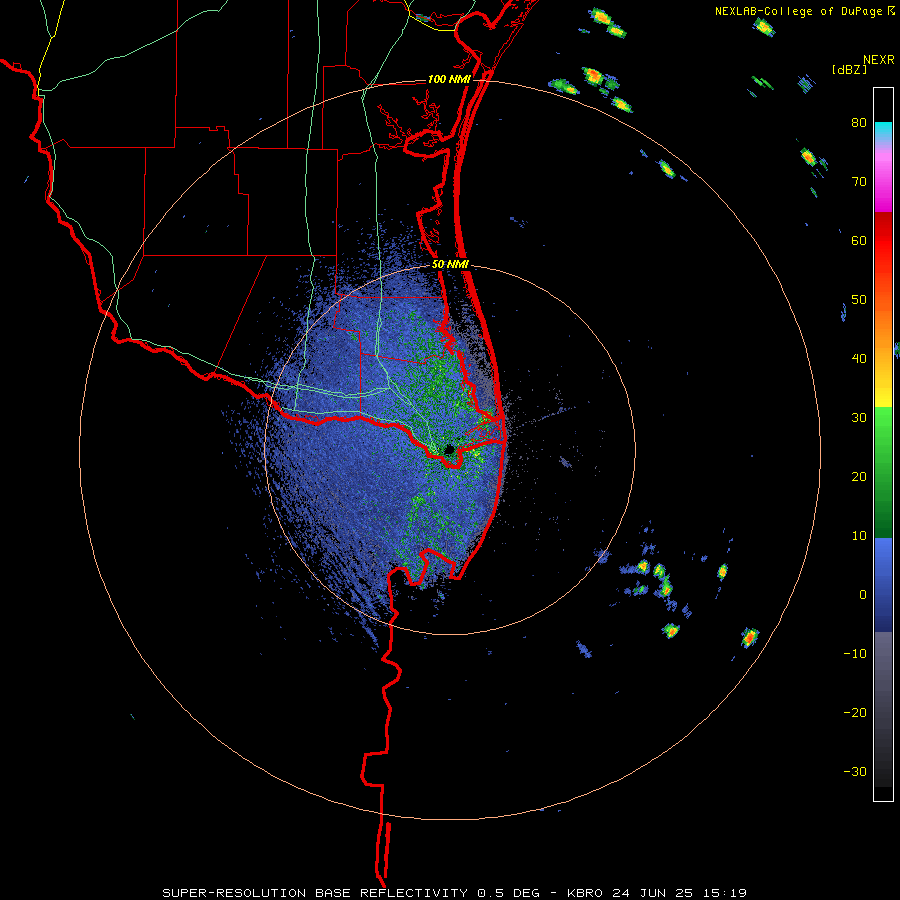The height and width of the screenshot is (900, 900).
Task: Click the 10 value on the dBZ scale
Action: (x=859, y=536)
